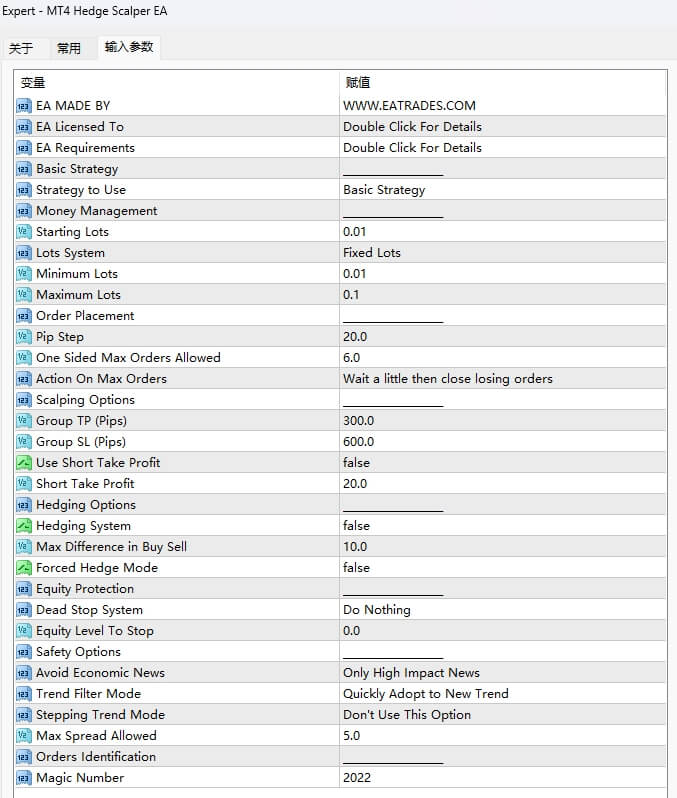Click the Pip Step variable icon
Viewport: 677px width, 798px height.
pos(24,337)
